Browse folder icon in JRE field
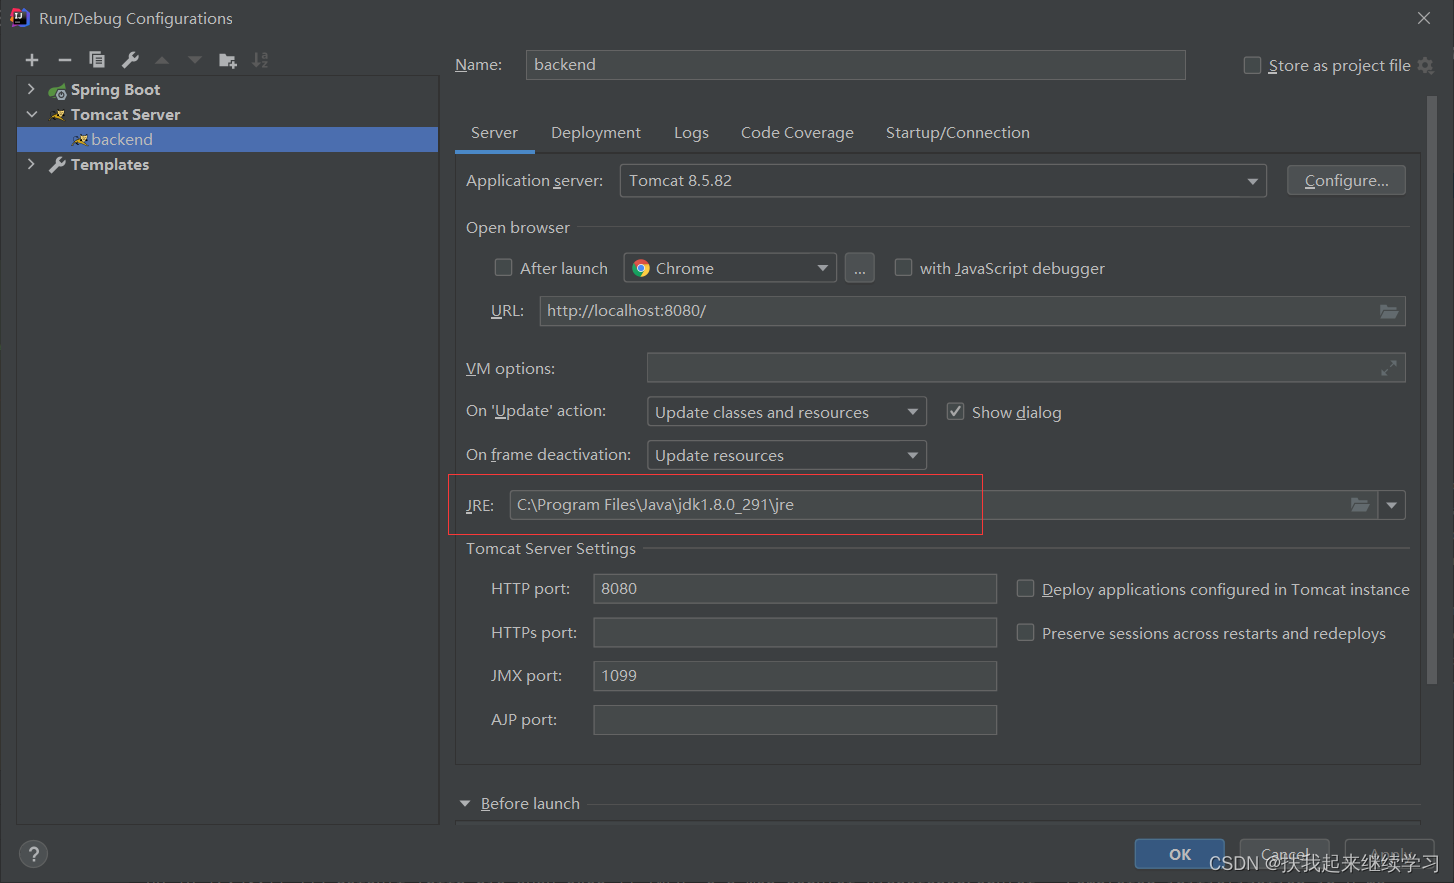The image size is (1454, 883). pos(1360,505)
